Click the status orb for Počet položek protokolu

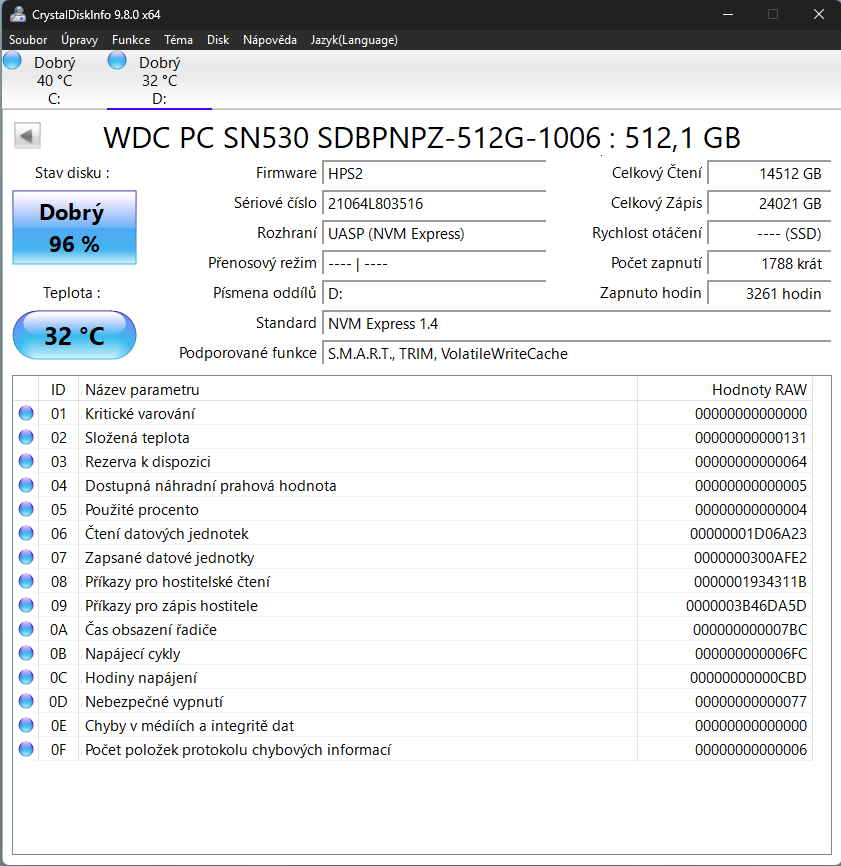pos(26,749)
